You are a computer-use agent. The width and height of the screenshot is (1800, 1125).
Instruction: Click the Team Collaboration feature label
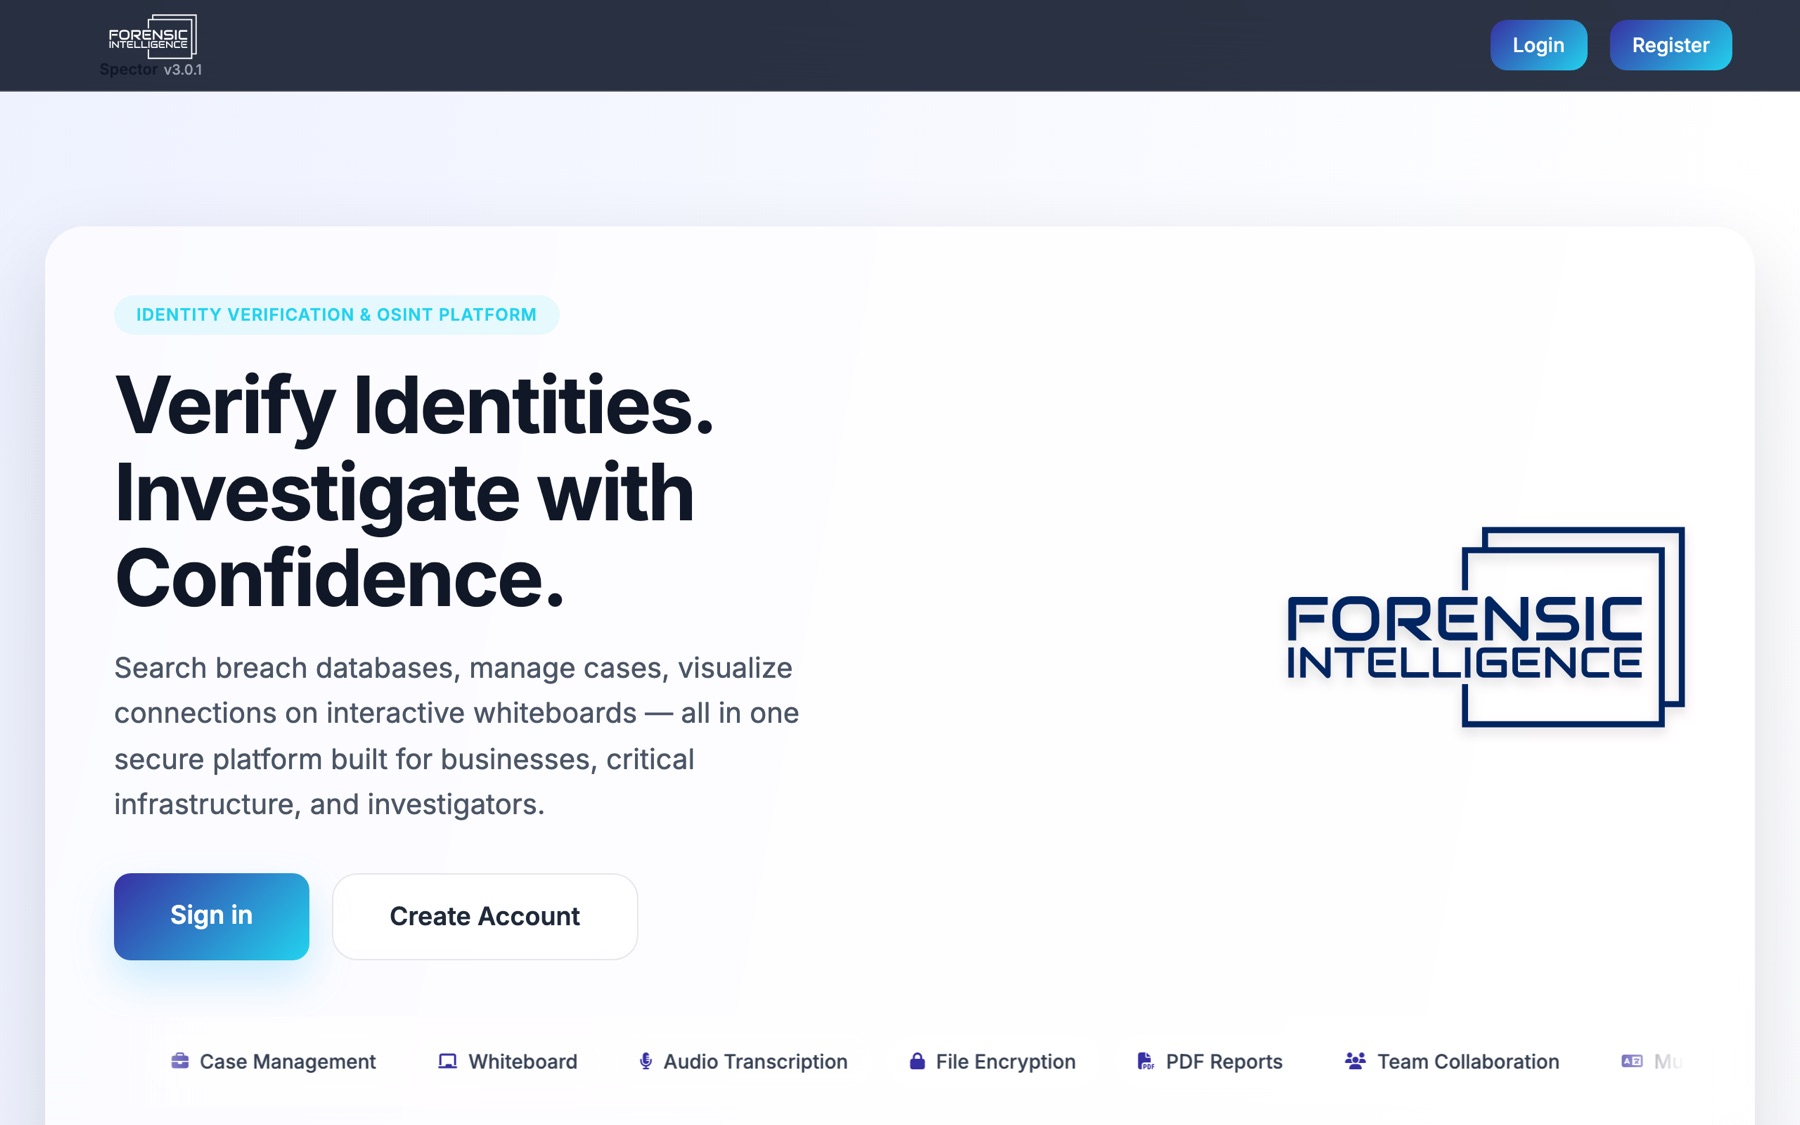click(x=1468, y=1062)
